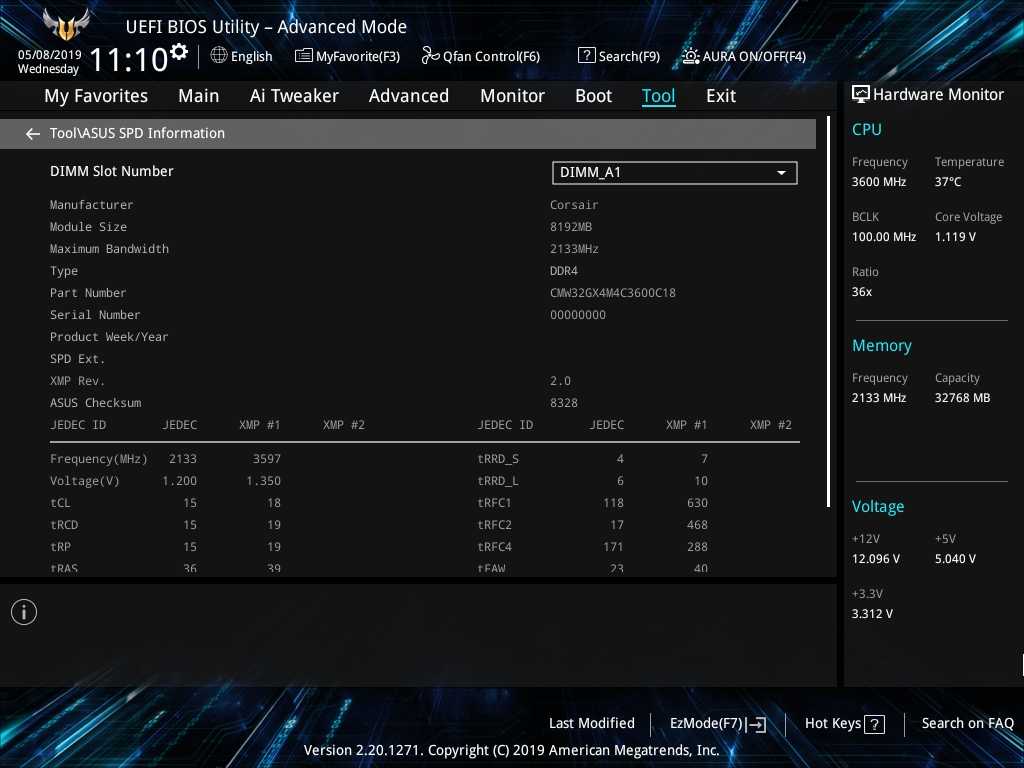This screenshot has width=1024, height=768.
Task: Click the date 05/08/2019
Action: (x=50, y=54)
